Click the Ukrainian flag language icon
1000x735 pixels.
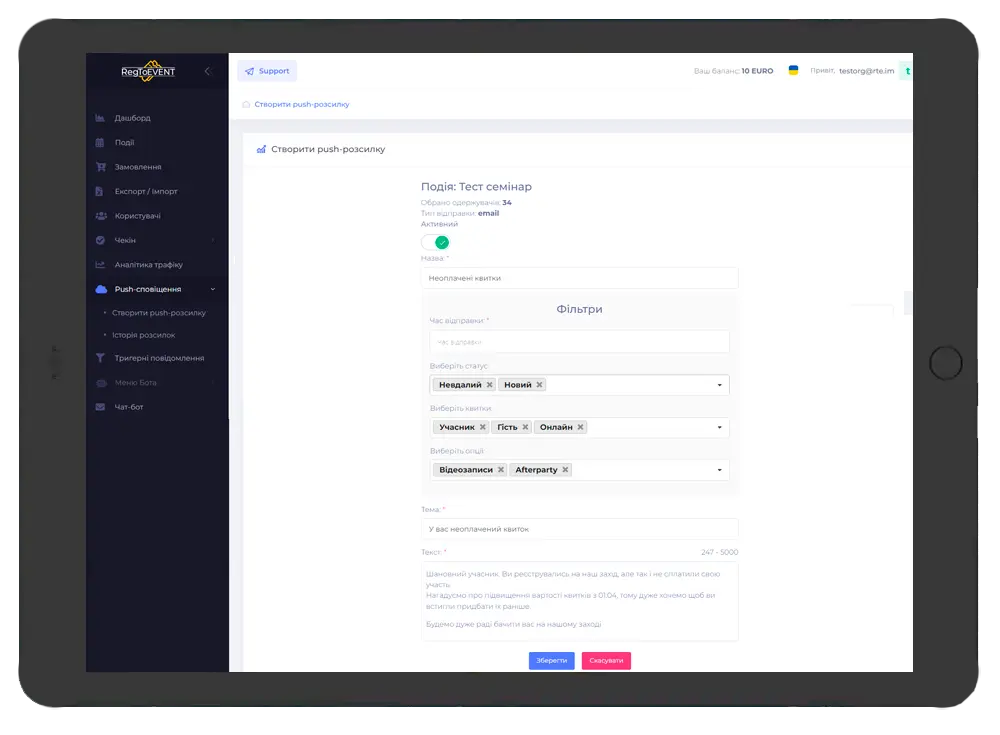[x=793, y=71]
